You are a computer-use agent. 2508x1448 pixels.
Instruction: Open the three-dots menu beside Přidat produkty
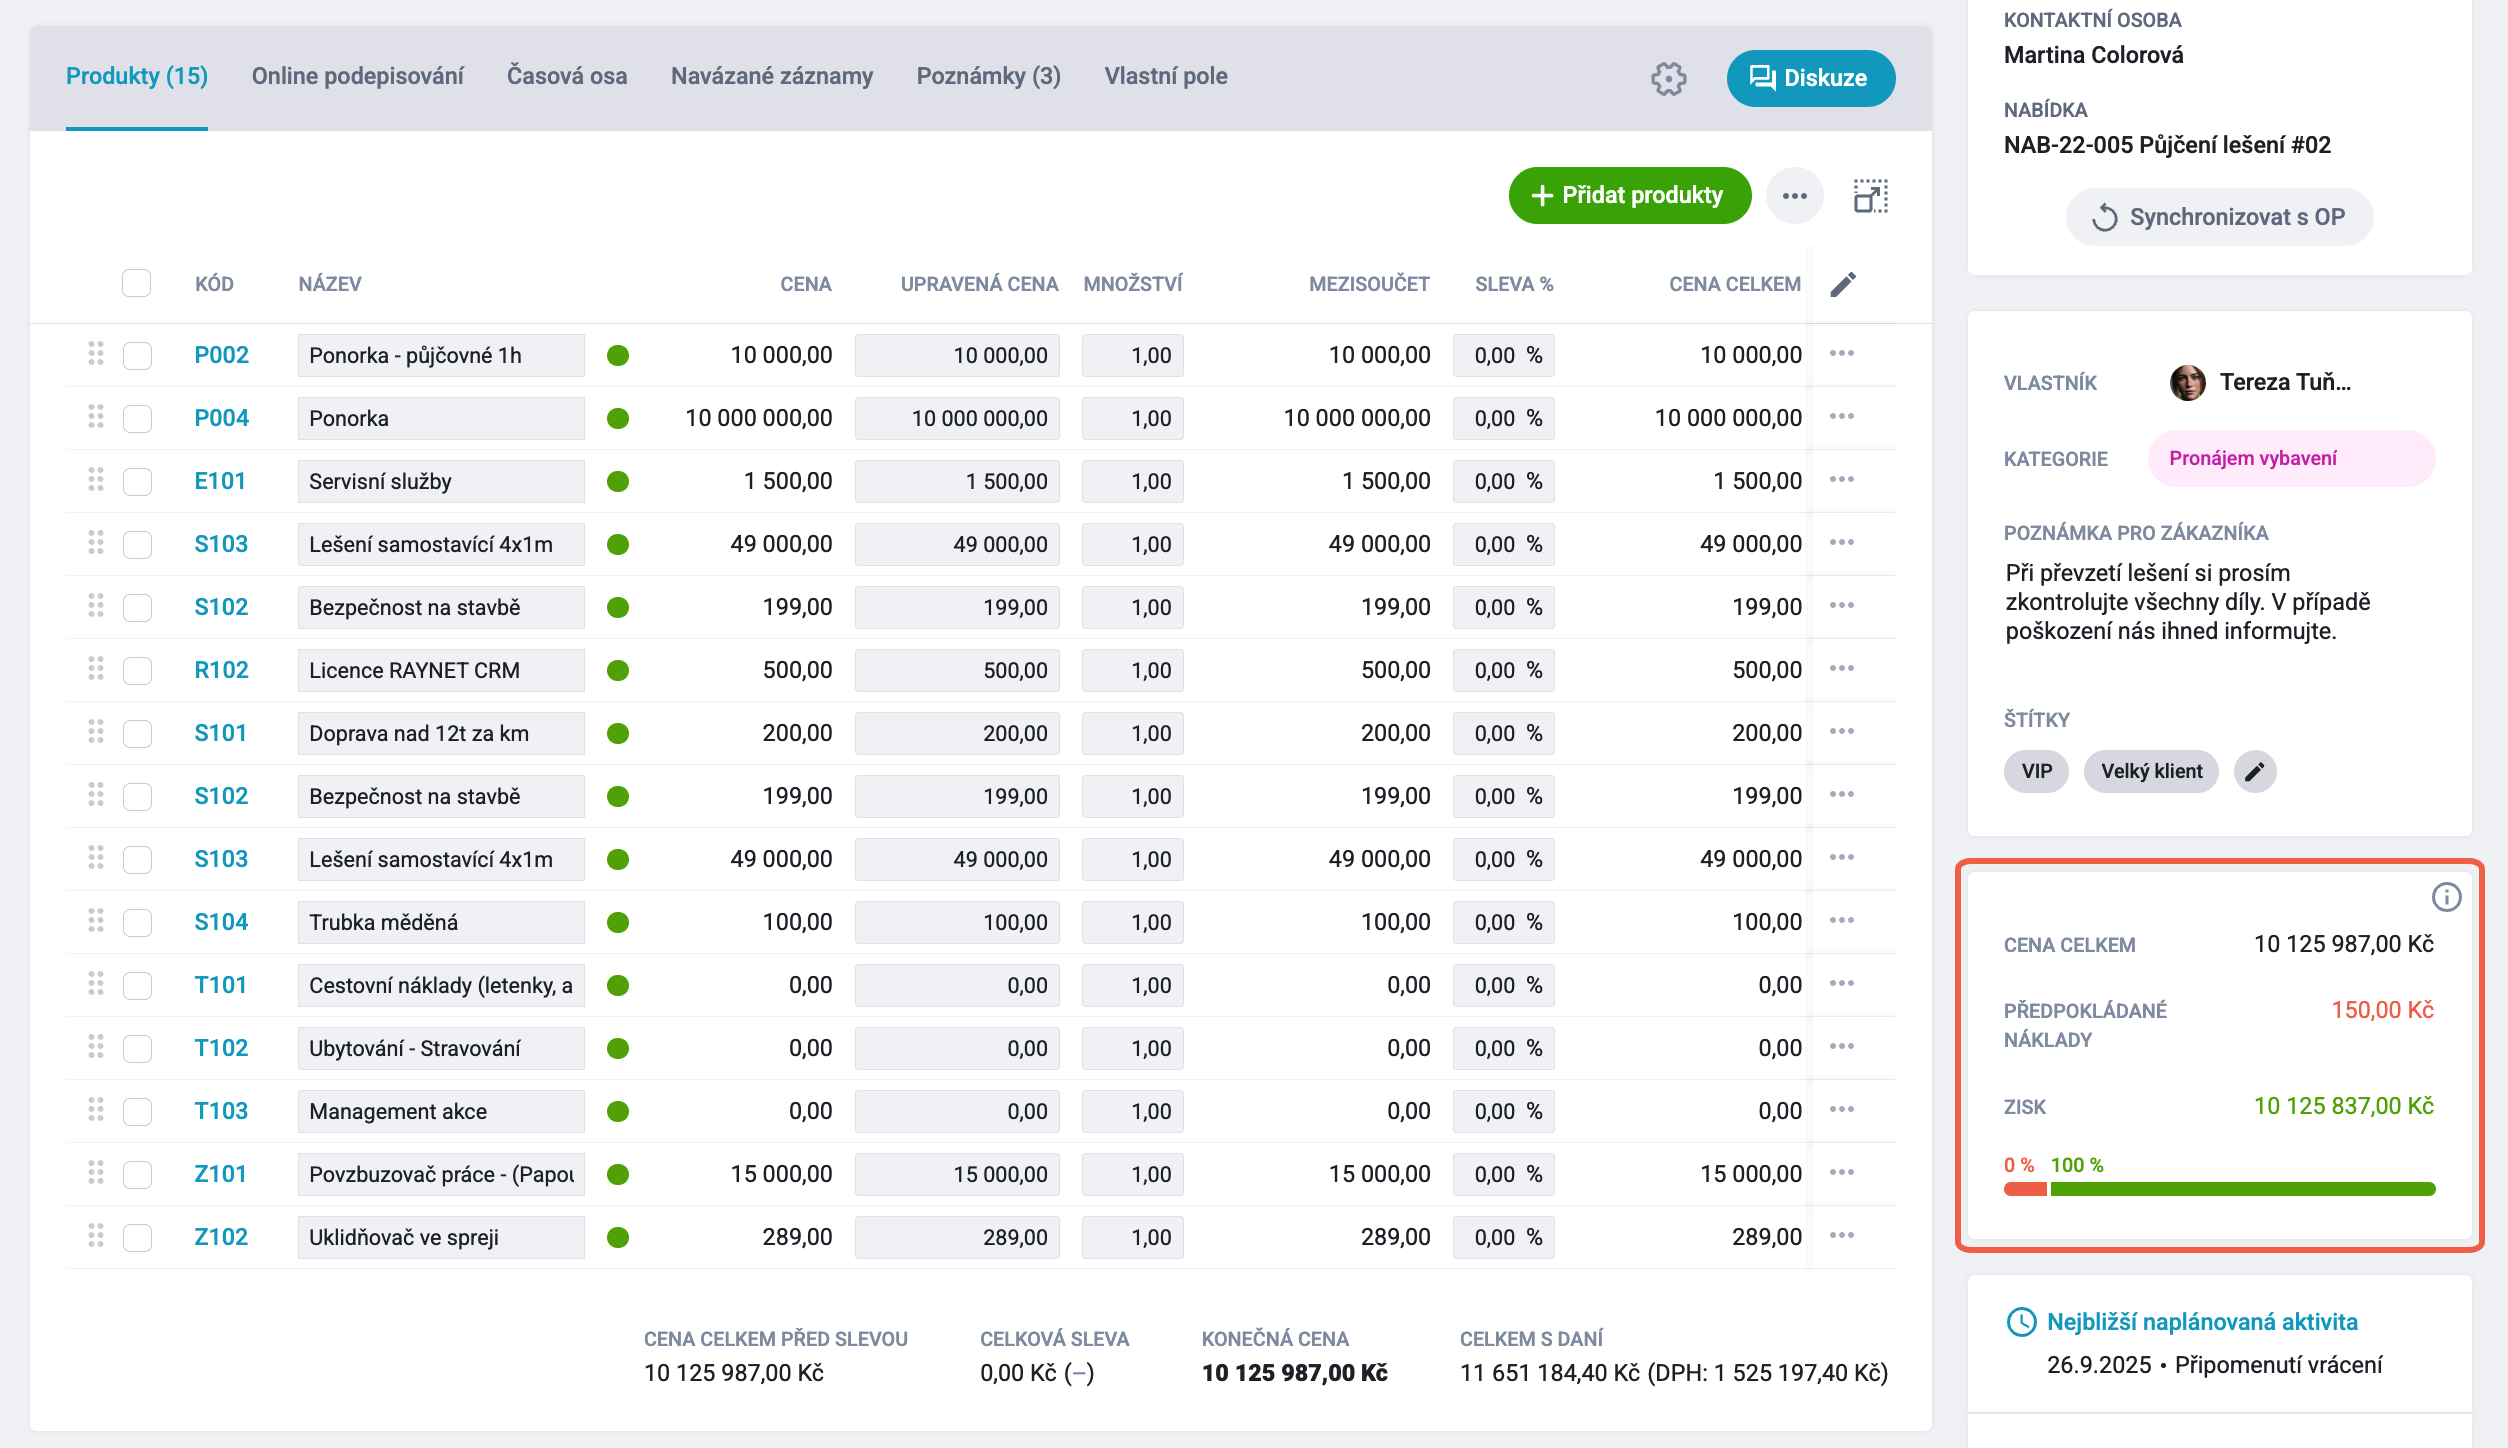(1795, 196)
